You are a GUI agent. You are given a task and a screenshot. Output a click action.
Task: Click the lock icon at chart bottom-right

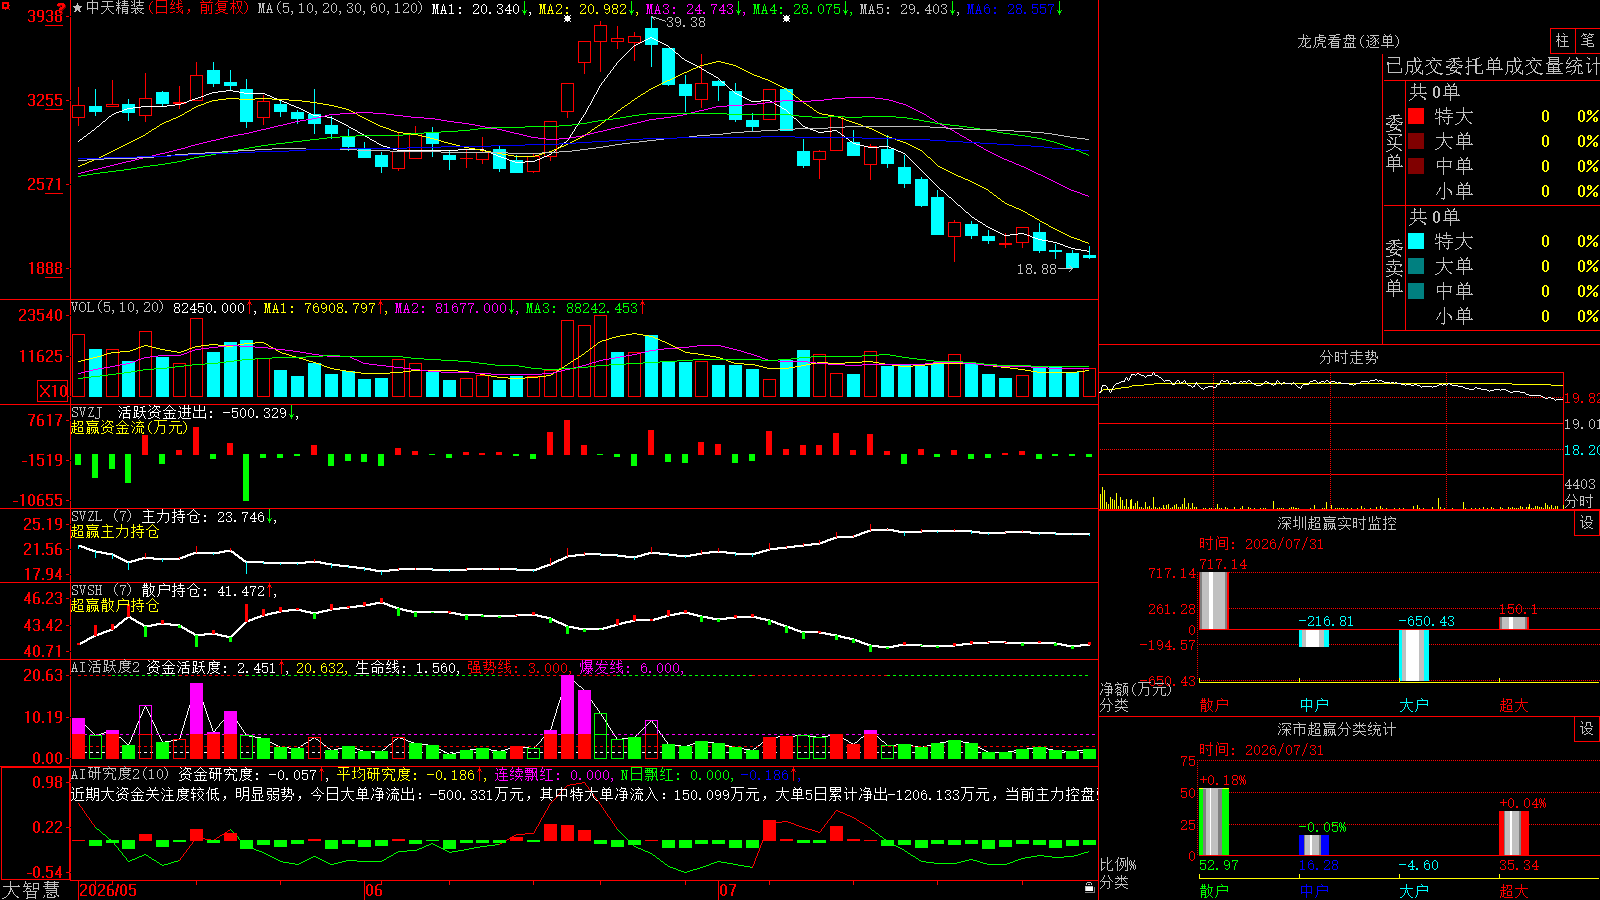point(1090,888)
